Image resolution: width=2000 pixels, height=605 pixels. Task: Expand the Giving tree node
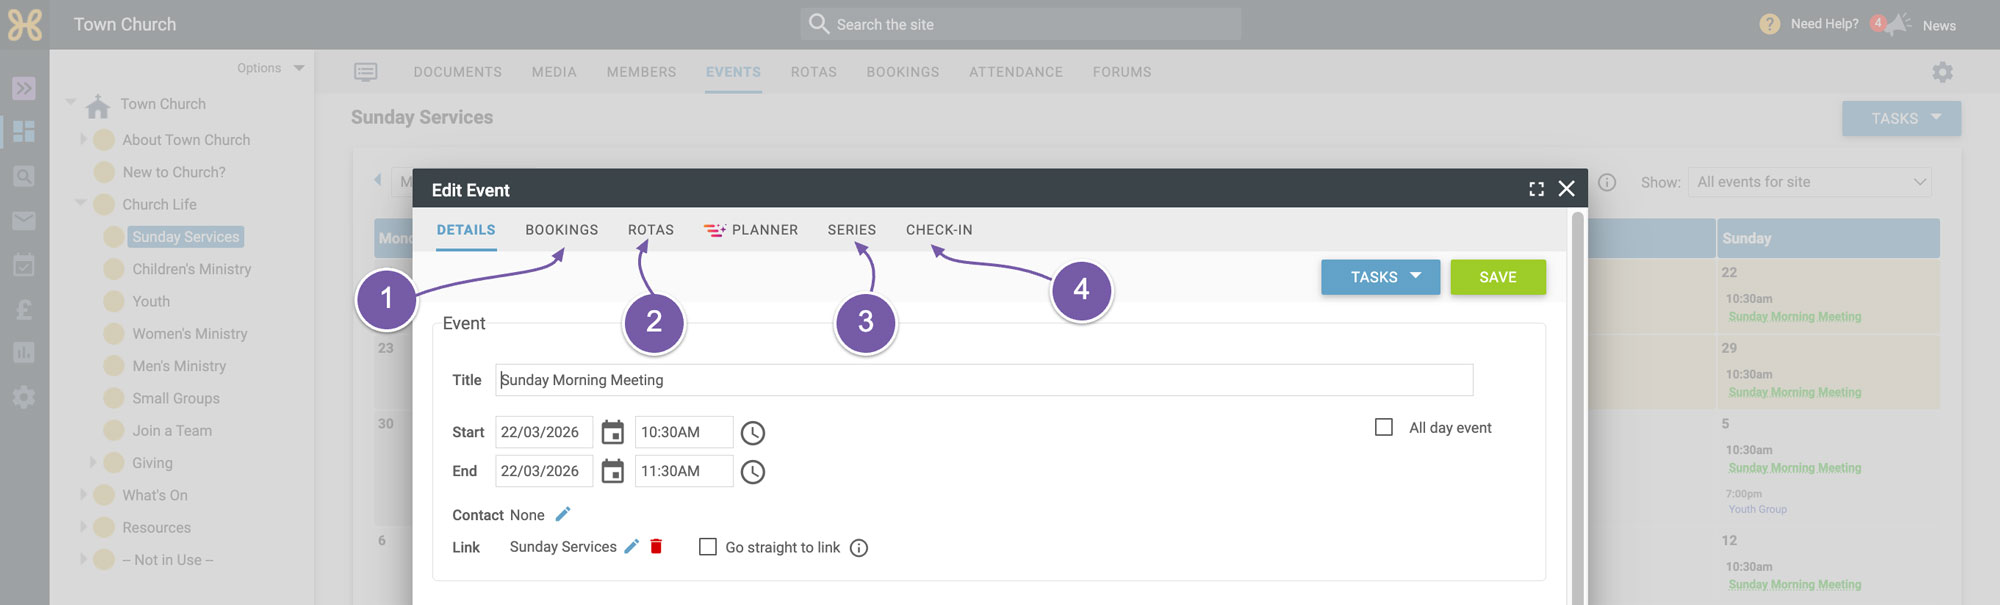[93, 462]
